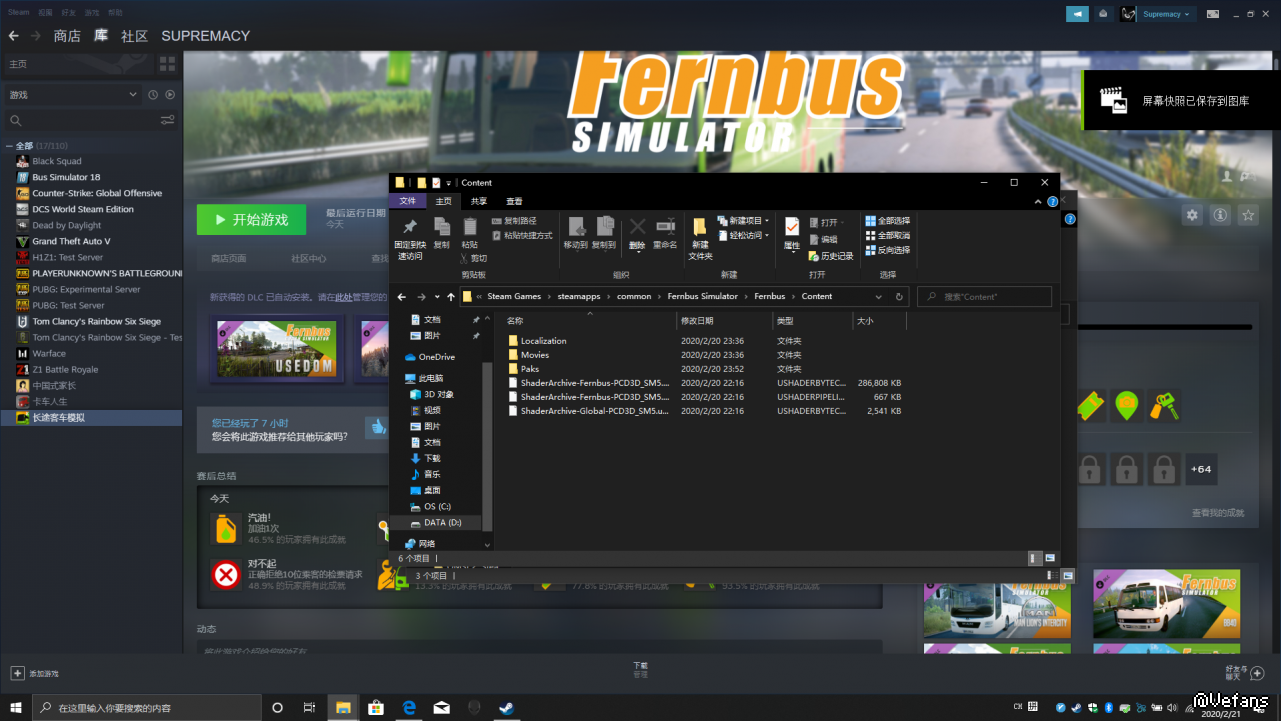Open Steam from Windows taskbar
This screenshot has height=721, width=1281.
[507, 708]
